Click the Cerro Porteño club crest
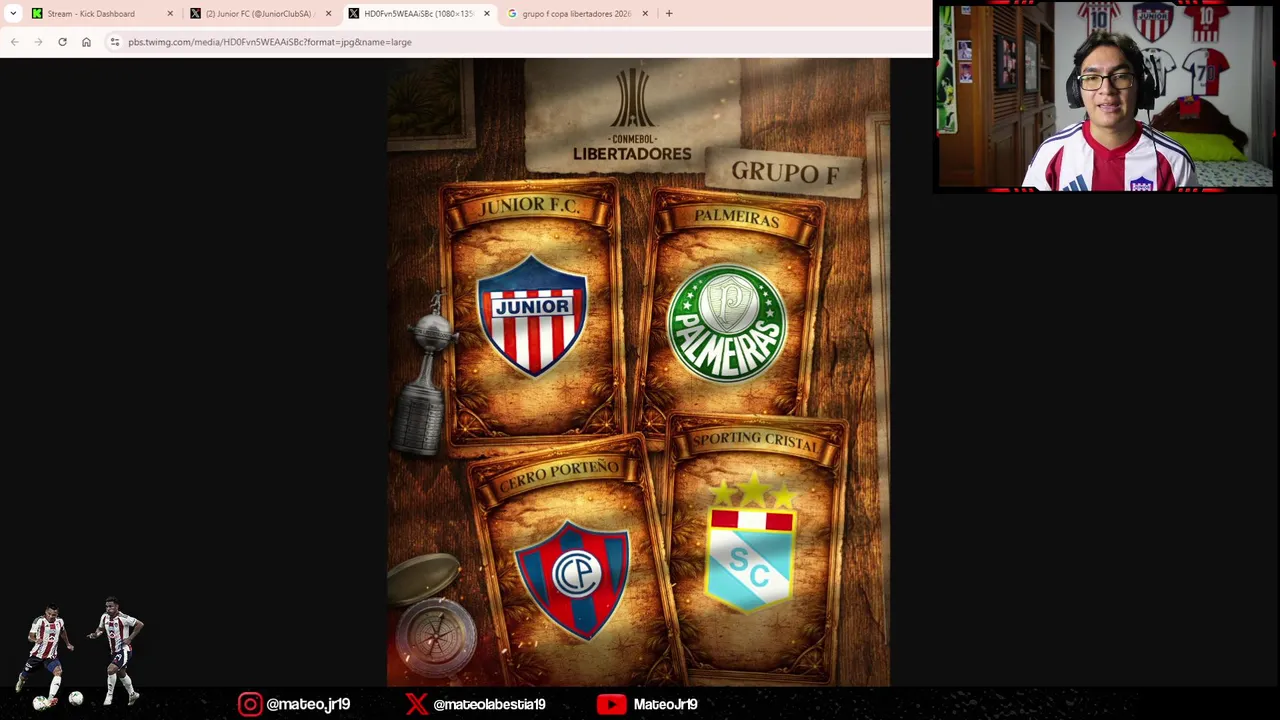1280x720 pixels. pos(573,578)
